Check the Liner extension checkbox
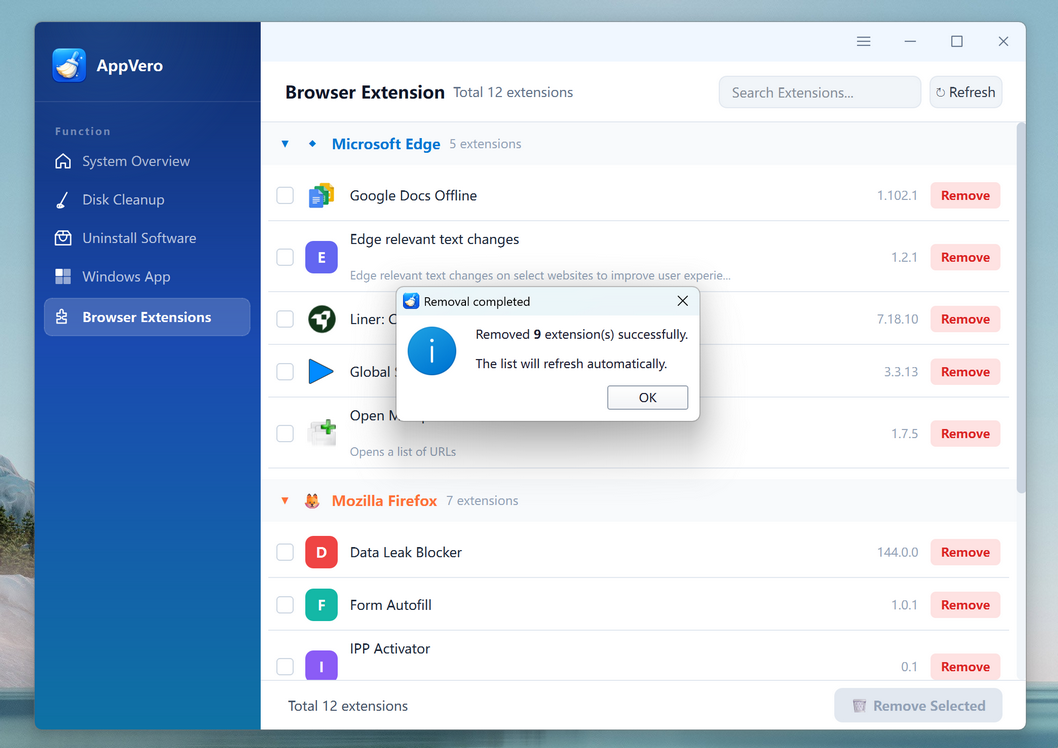The height and width of the screenshot is (748, 1058). click(x=285, y=319)
